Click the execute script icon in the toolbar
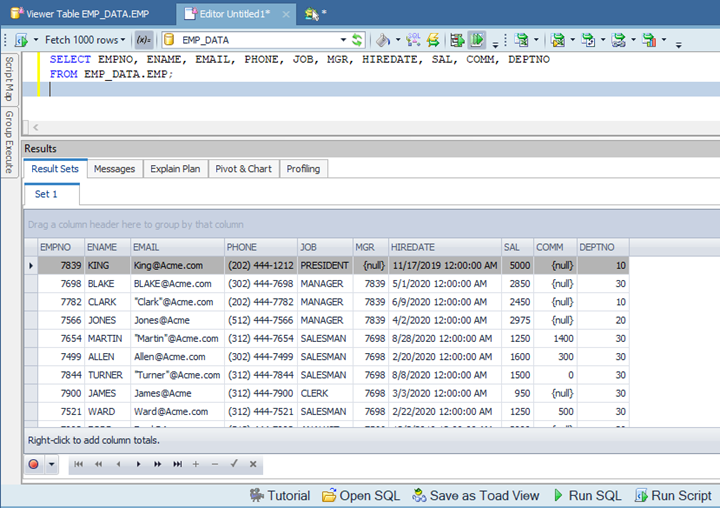The image size is (720, 508). tap(21, 40)
